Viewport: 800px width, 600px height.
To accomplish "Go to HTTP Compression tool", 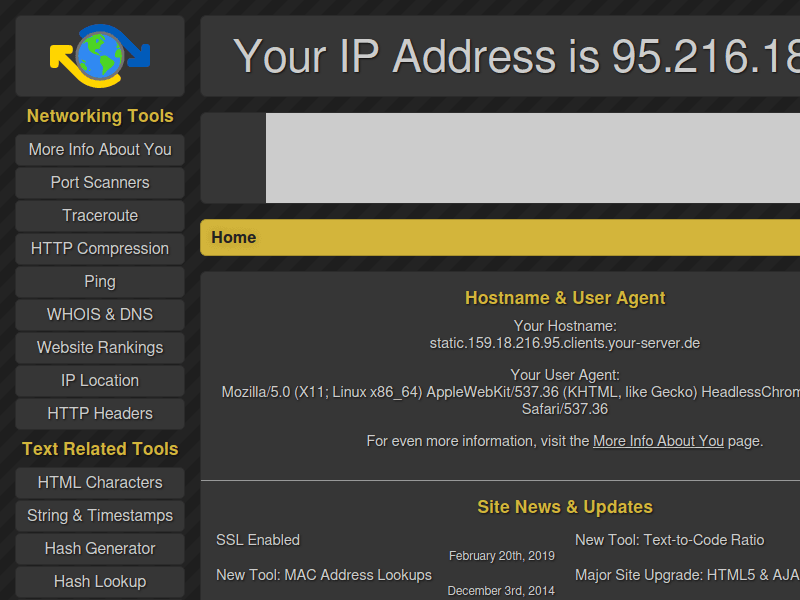I will tap(100, 249).
